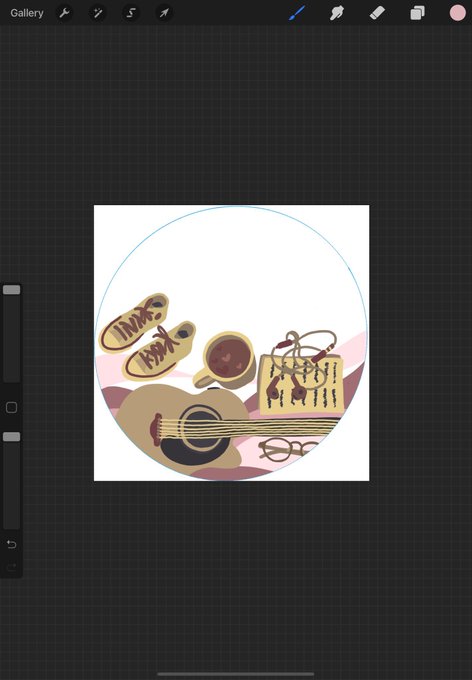Select the Brush paint tool

tap(297, 13)
